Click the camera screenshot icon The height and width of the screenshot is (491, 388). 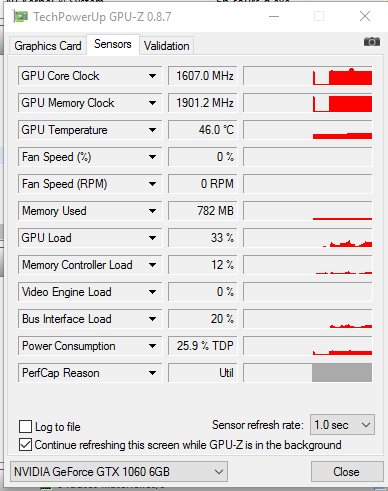click(x=372, y=42)
